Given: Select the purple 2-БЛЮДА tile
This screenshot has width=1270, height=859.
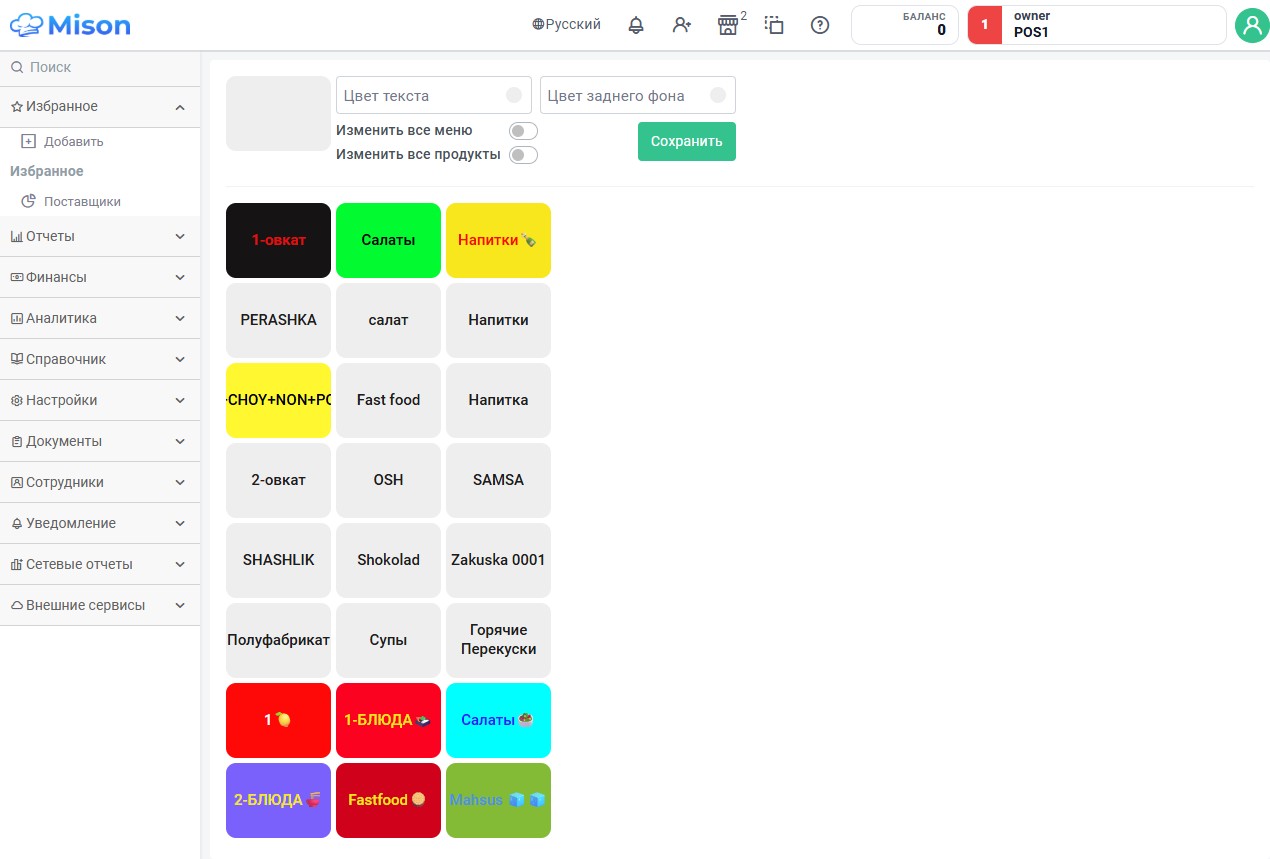Looking at the screenshot, I should point(278,800).
